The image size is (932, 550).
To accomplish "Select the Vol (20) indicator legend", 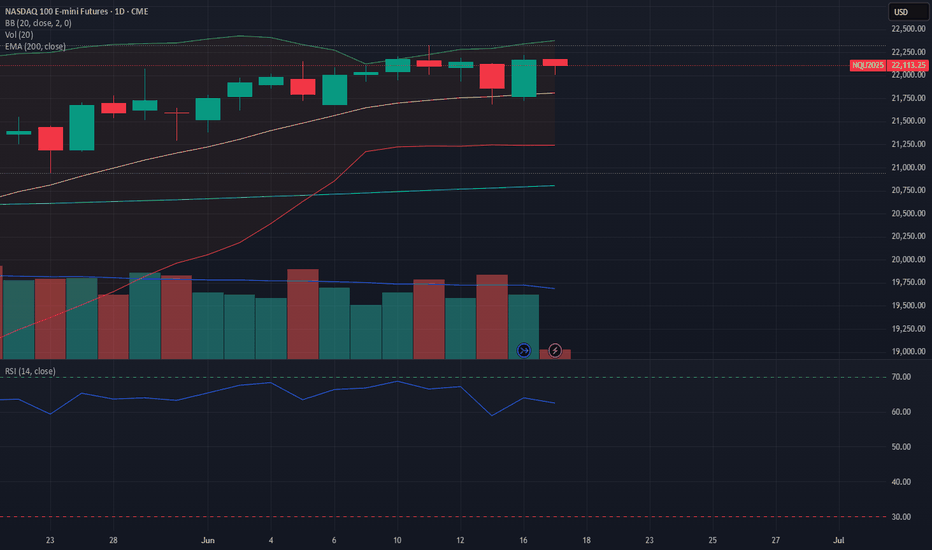I will [x=19, y=34].
